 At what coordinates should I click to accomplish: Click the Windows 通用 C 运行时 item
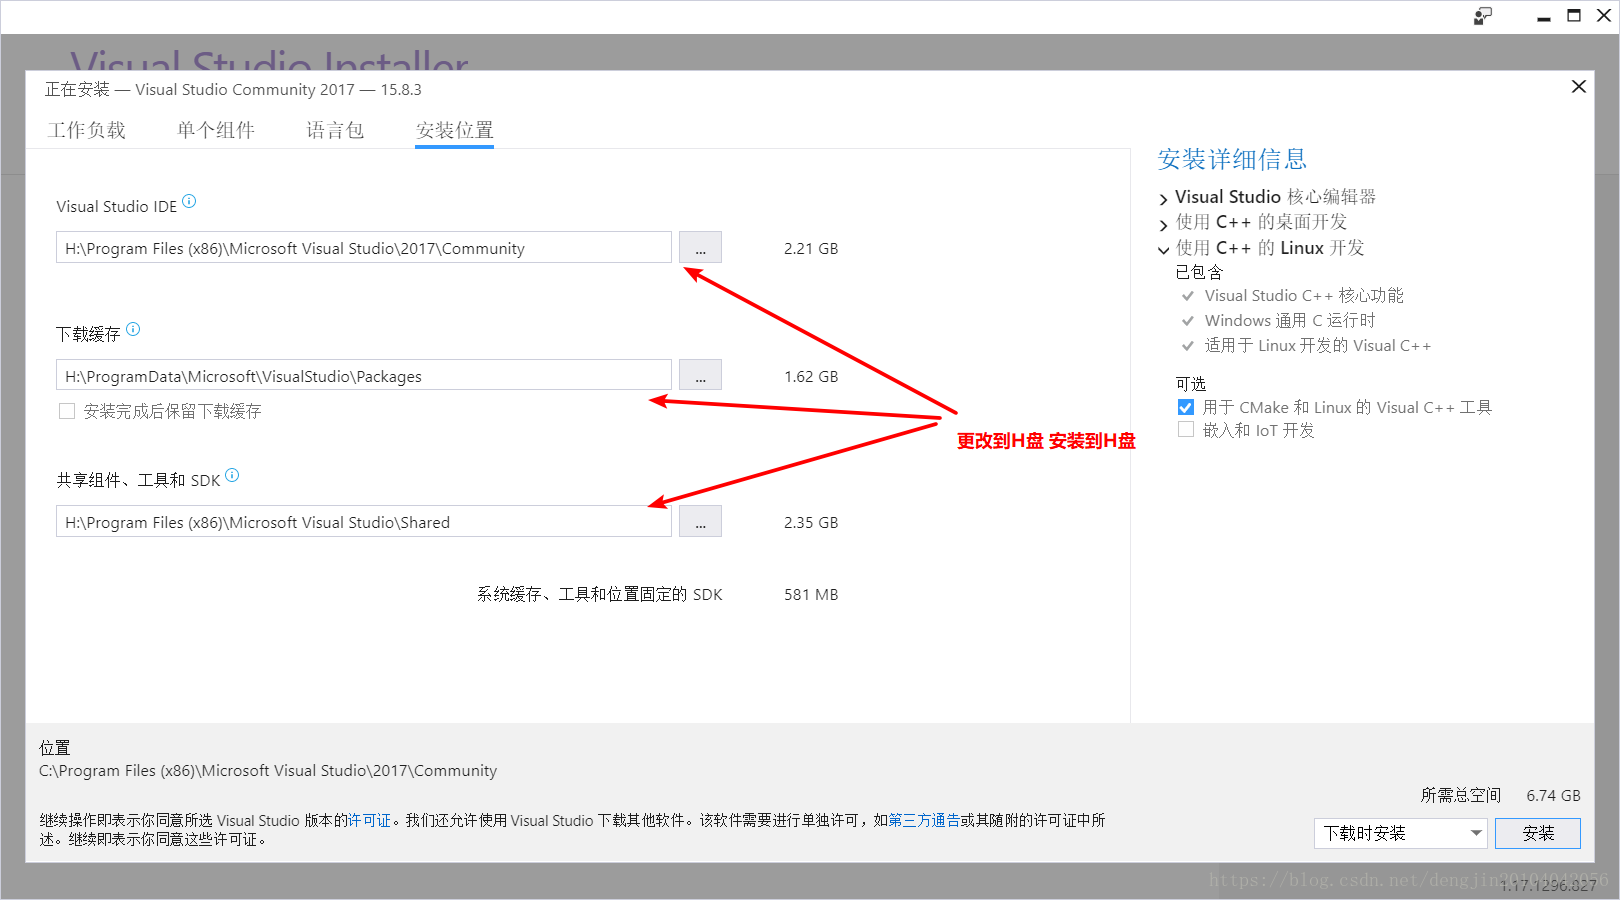click(1290, 321)
